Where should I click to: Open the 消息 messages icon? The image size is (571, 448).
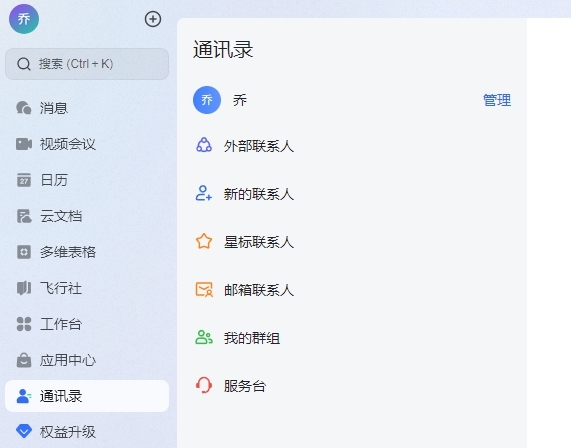pos(24,108)
